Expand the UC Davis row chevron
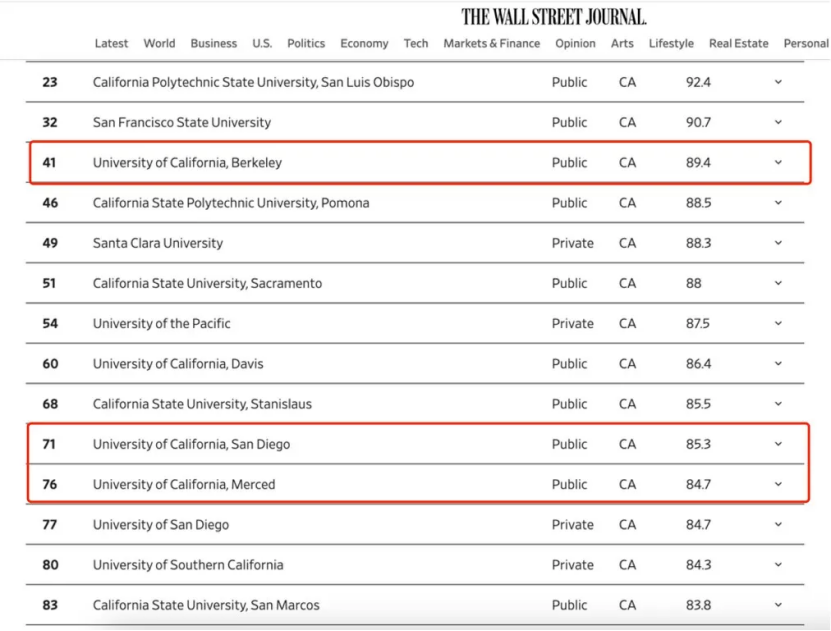 point(778,364)
